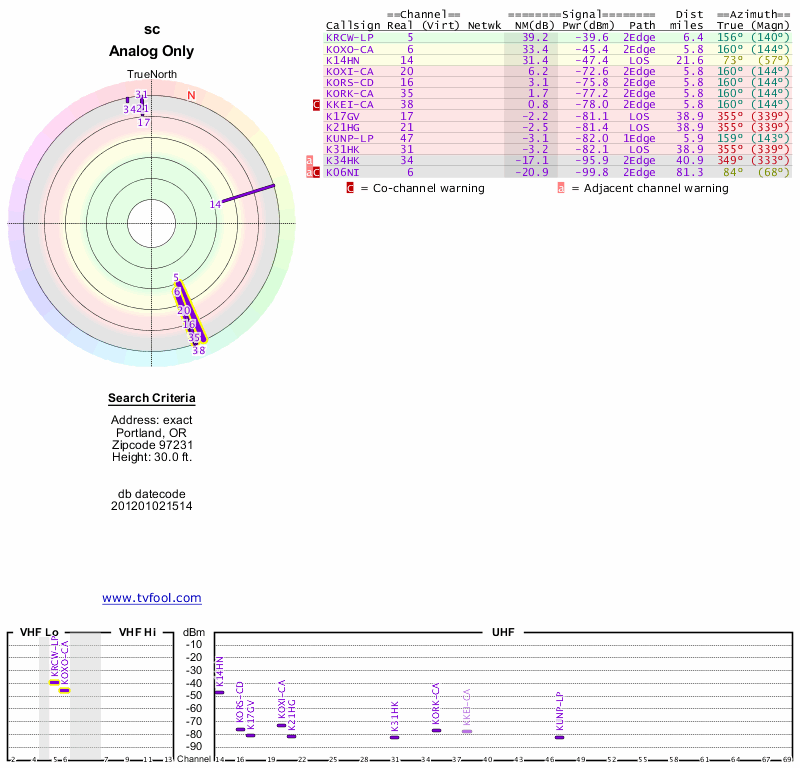Click the K14HN signal marker in UHF chart

(x=220, y=692)
